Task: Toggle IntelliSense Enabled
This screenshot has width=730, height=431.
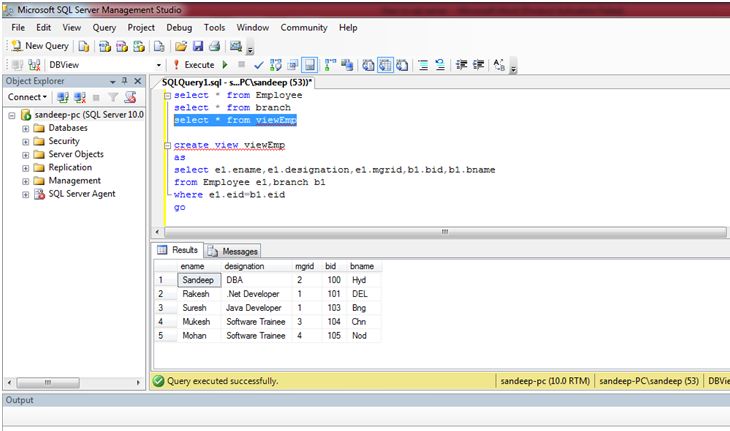Action: [310, 65]
